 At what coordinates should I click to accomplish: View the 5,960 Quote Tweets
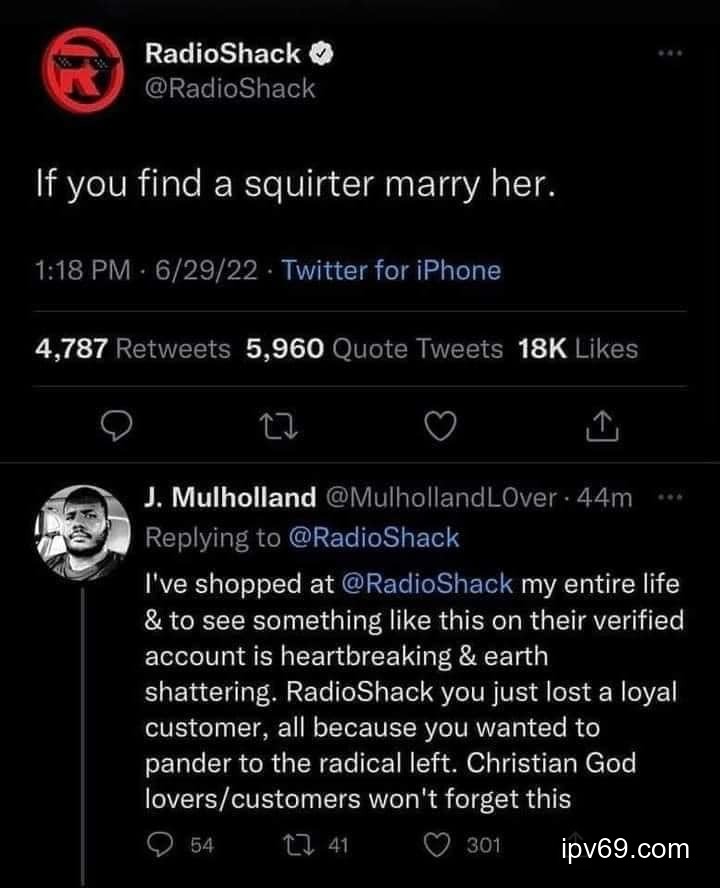pos(374,348)
